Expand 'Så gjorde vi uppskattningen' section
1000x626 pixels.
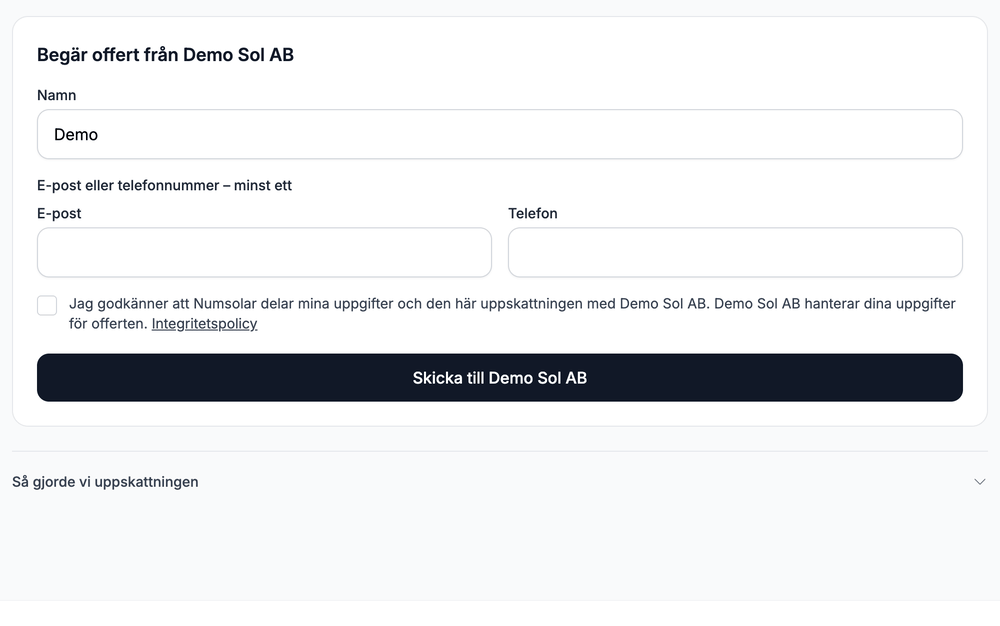pos(499,482)
